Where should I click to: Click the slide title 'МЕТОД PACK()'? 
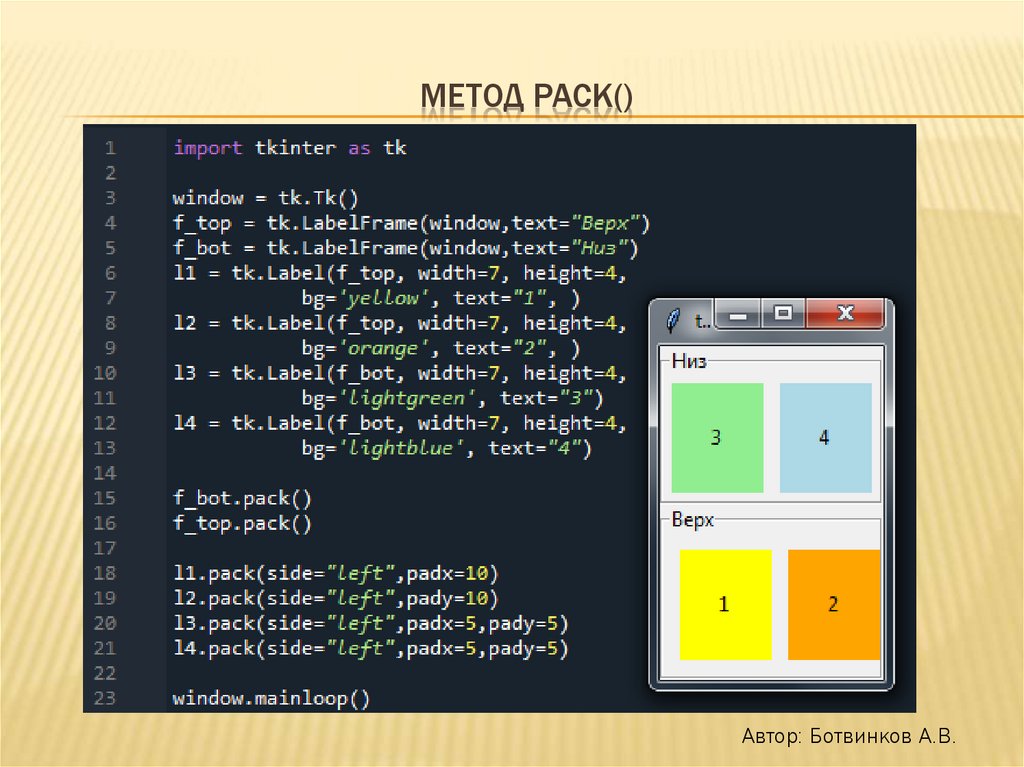point(526,96)
